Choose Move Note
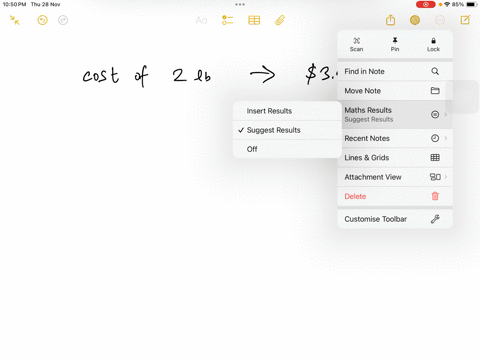480x360 pixels. pos(395,91)
